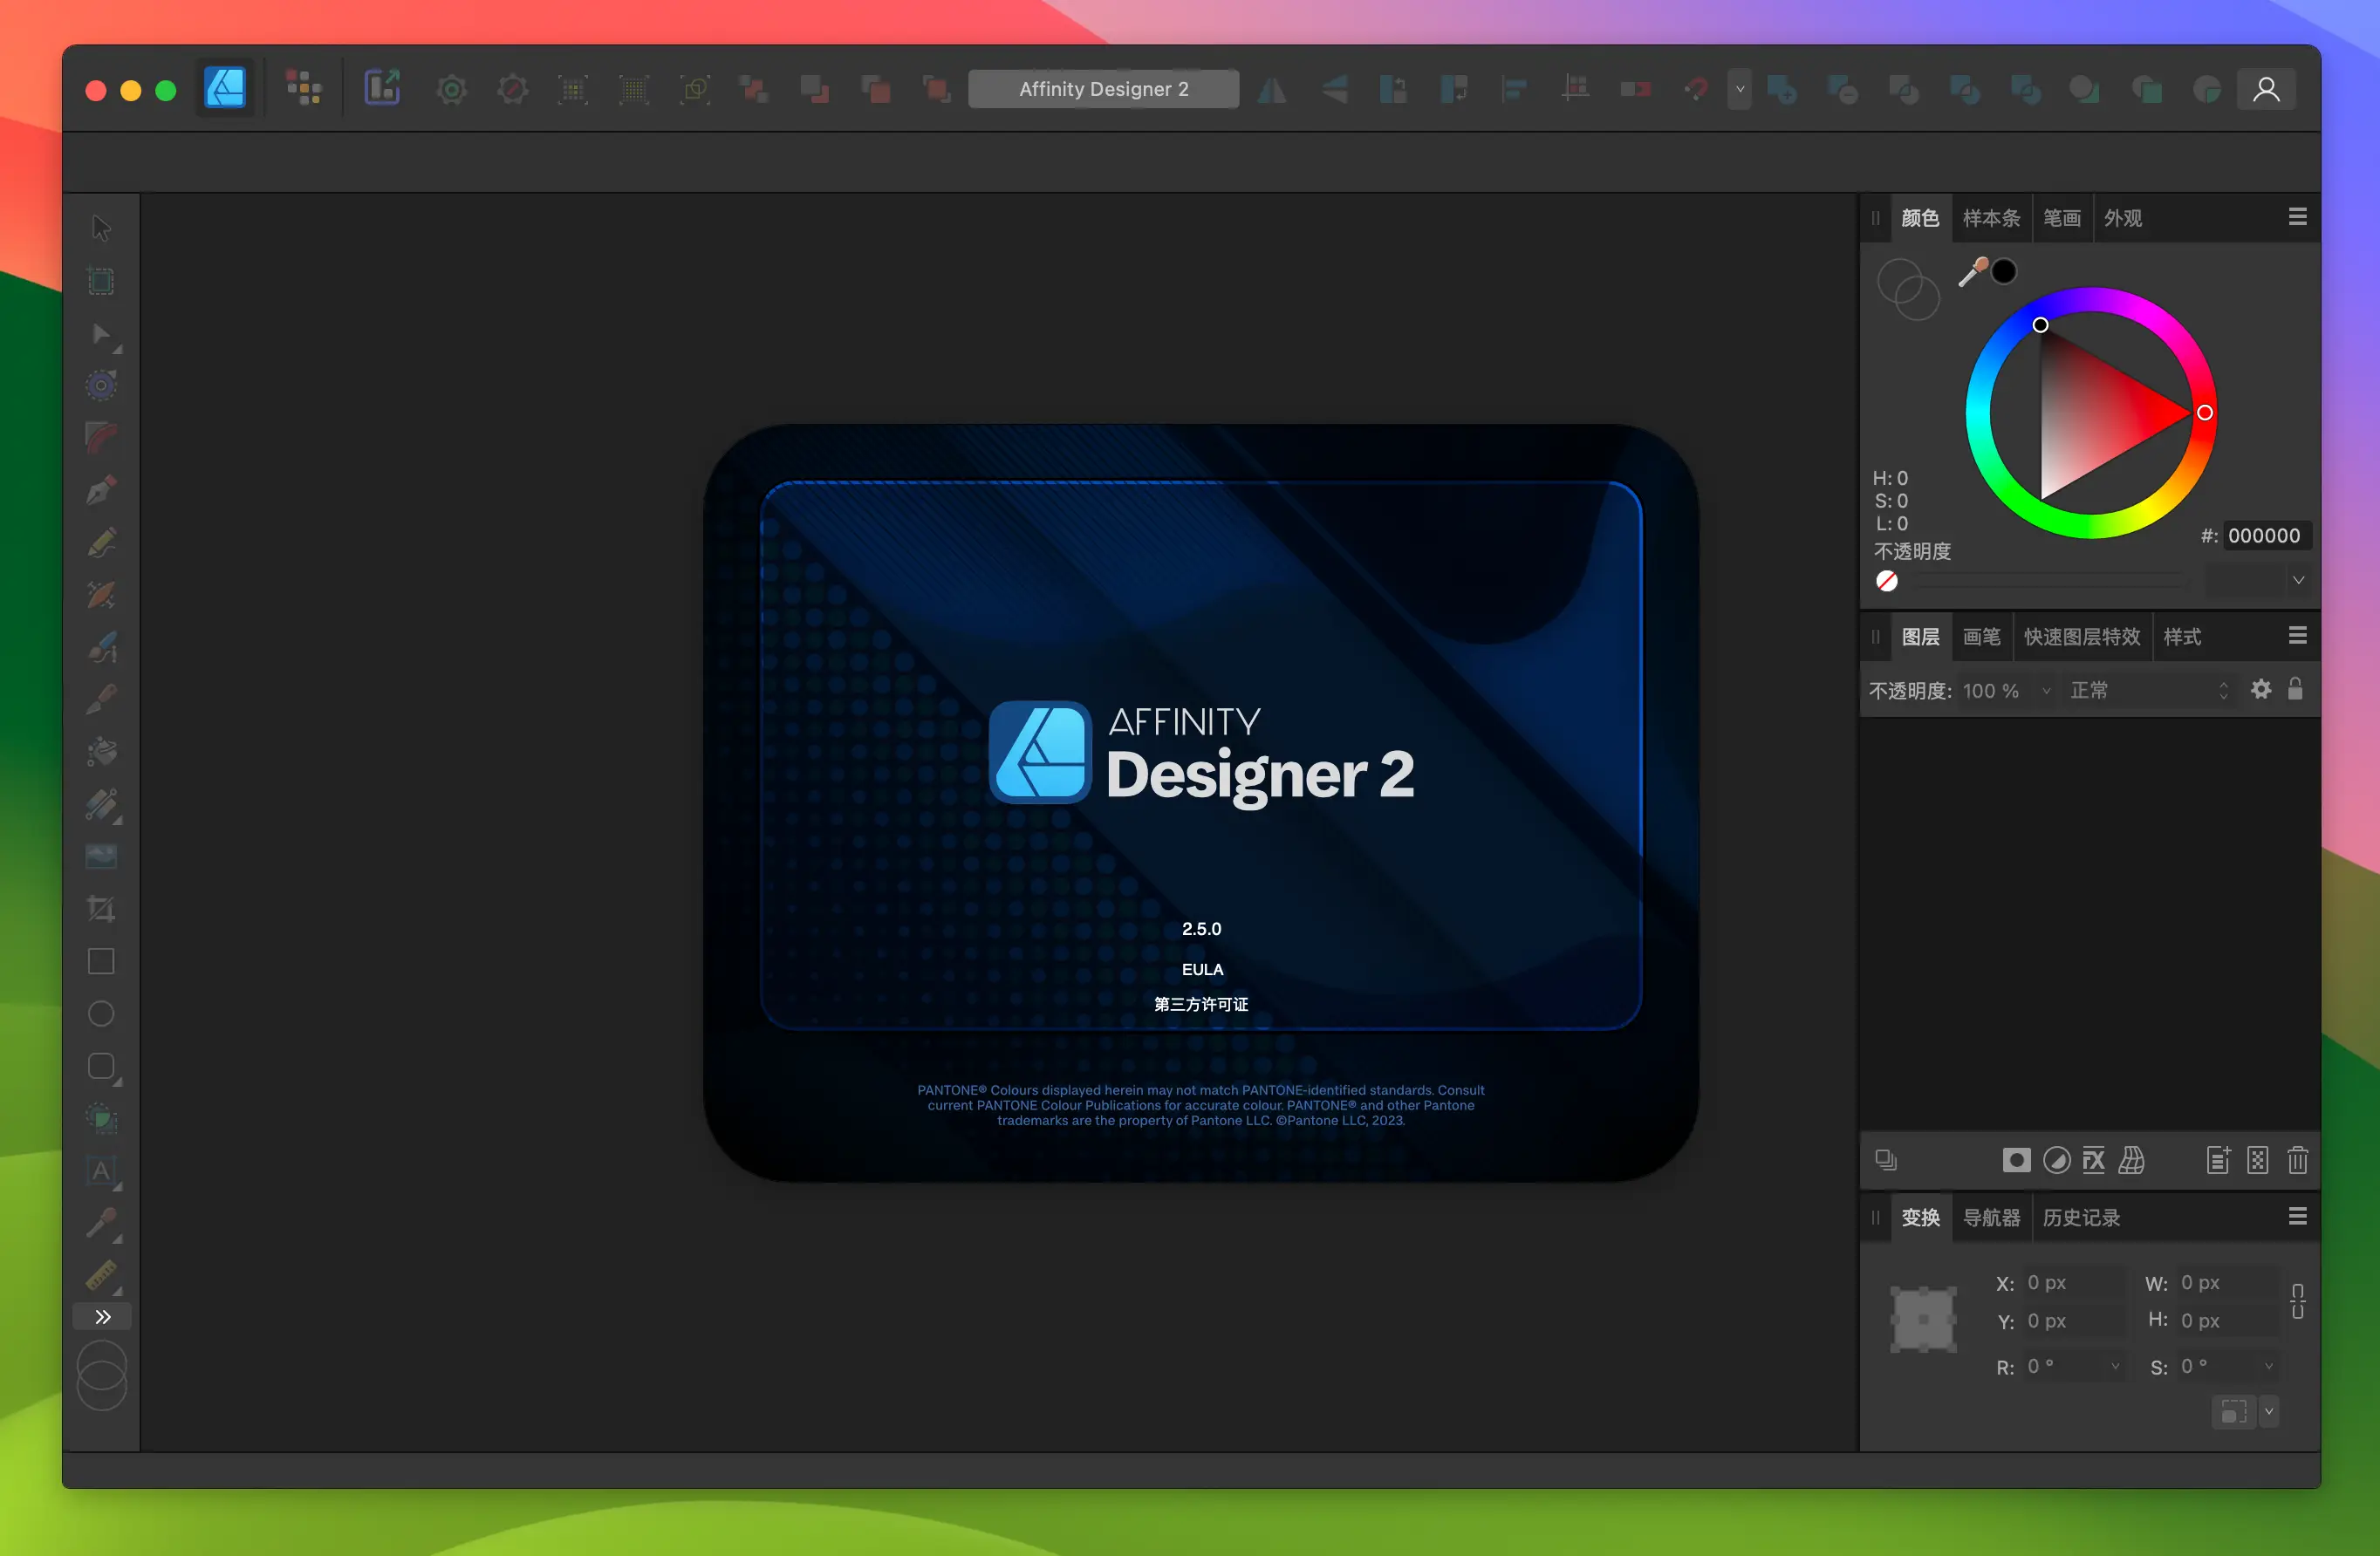Switch to the 变换 (Transform) tab
The height and width of the screenshot is (1556, 2380).
click(x=1921, y=1216)
